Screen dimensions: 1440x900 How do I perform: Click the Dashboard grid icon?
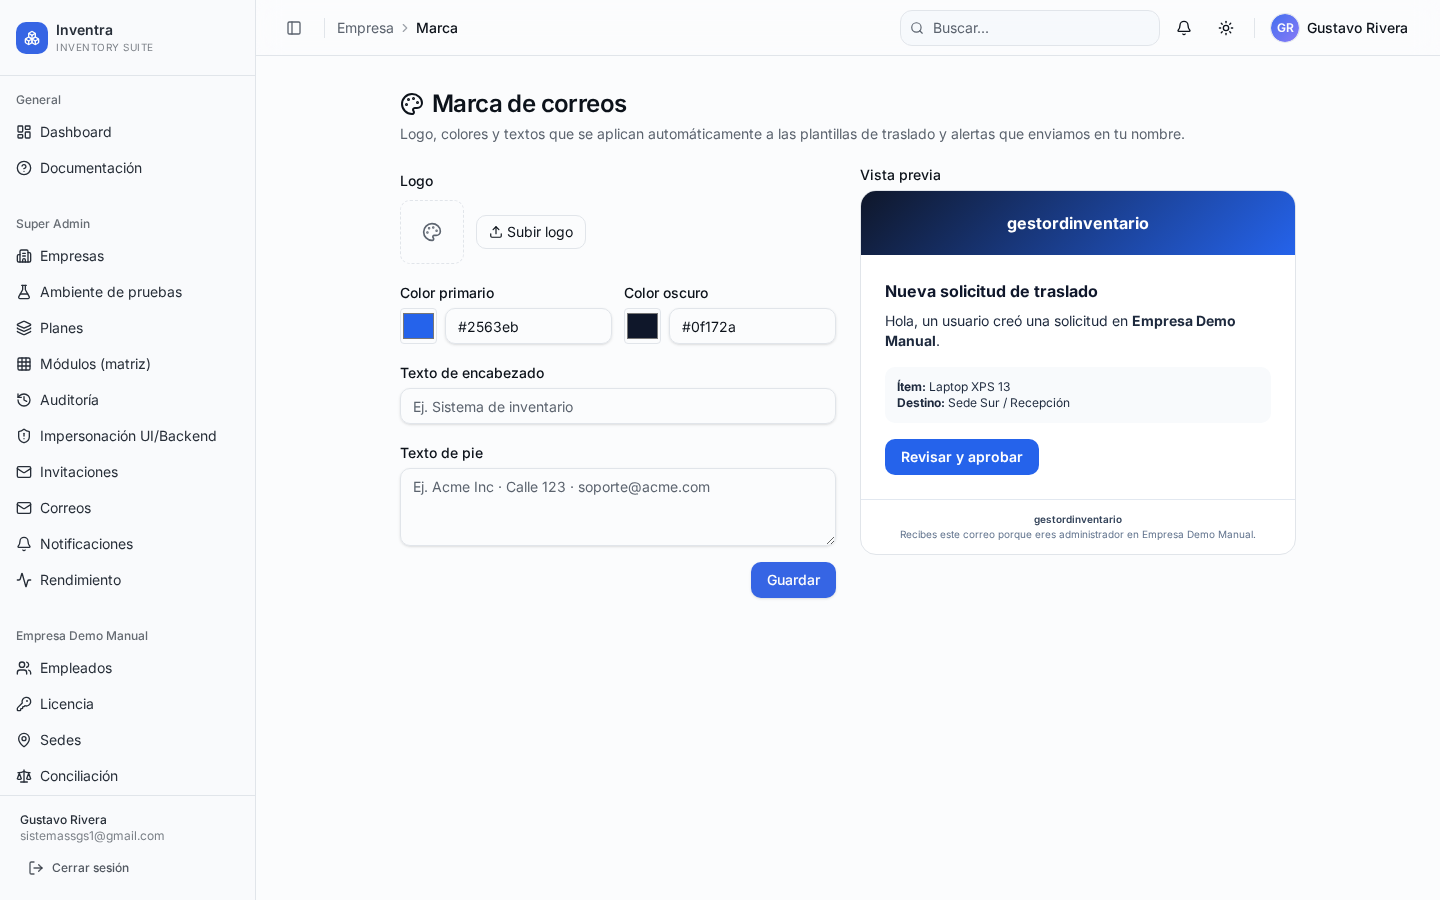[x=24, y=132]
